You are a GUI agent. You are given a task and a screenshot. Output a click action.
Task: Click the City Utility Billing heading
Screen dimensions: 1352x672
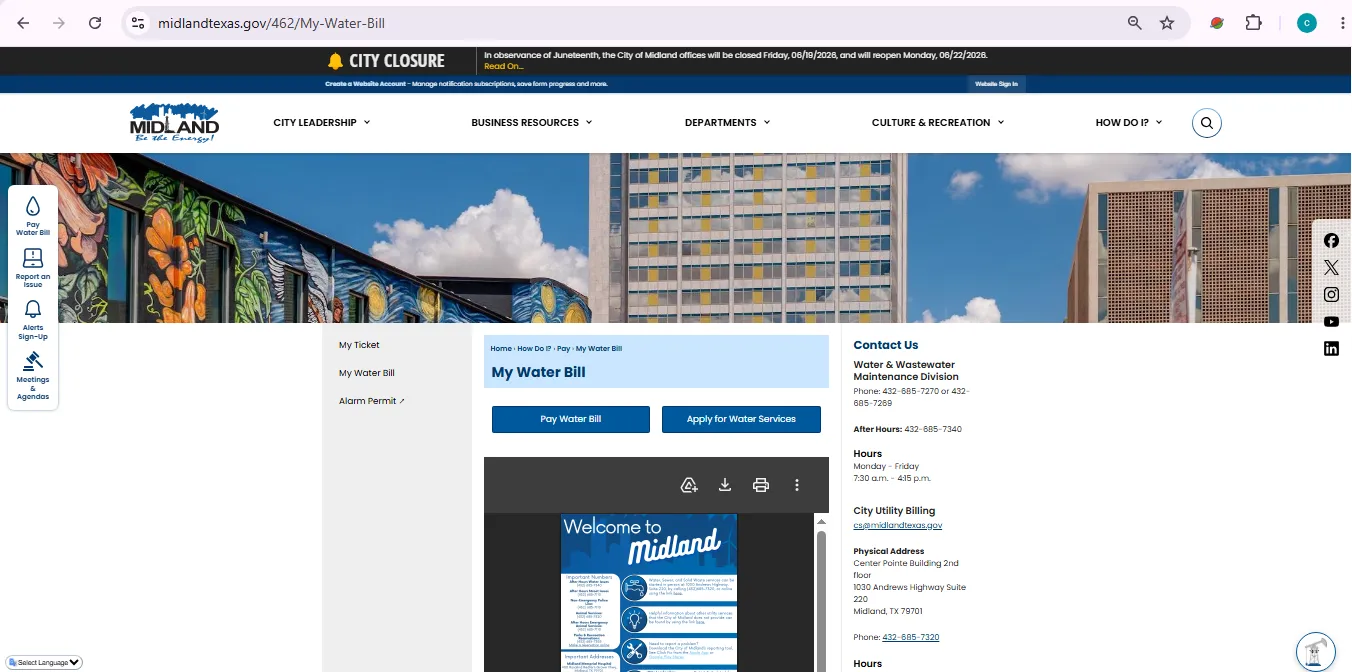click(894, 511)
